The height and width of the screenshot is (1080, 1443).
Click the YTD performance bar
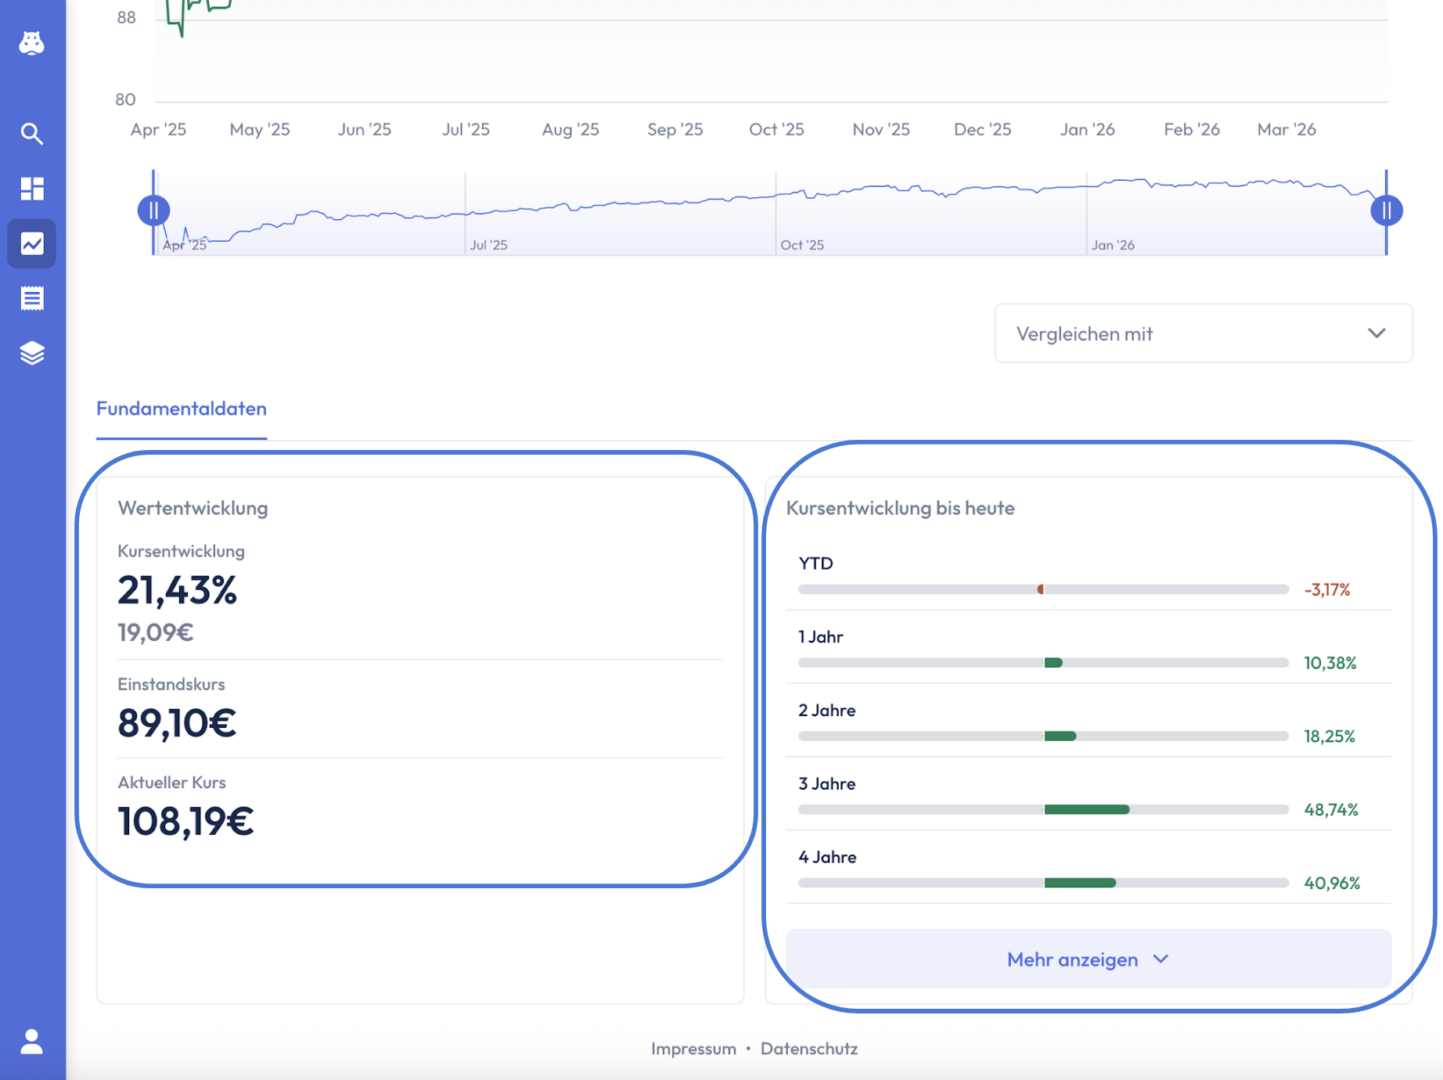1043,590
